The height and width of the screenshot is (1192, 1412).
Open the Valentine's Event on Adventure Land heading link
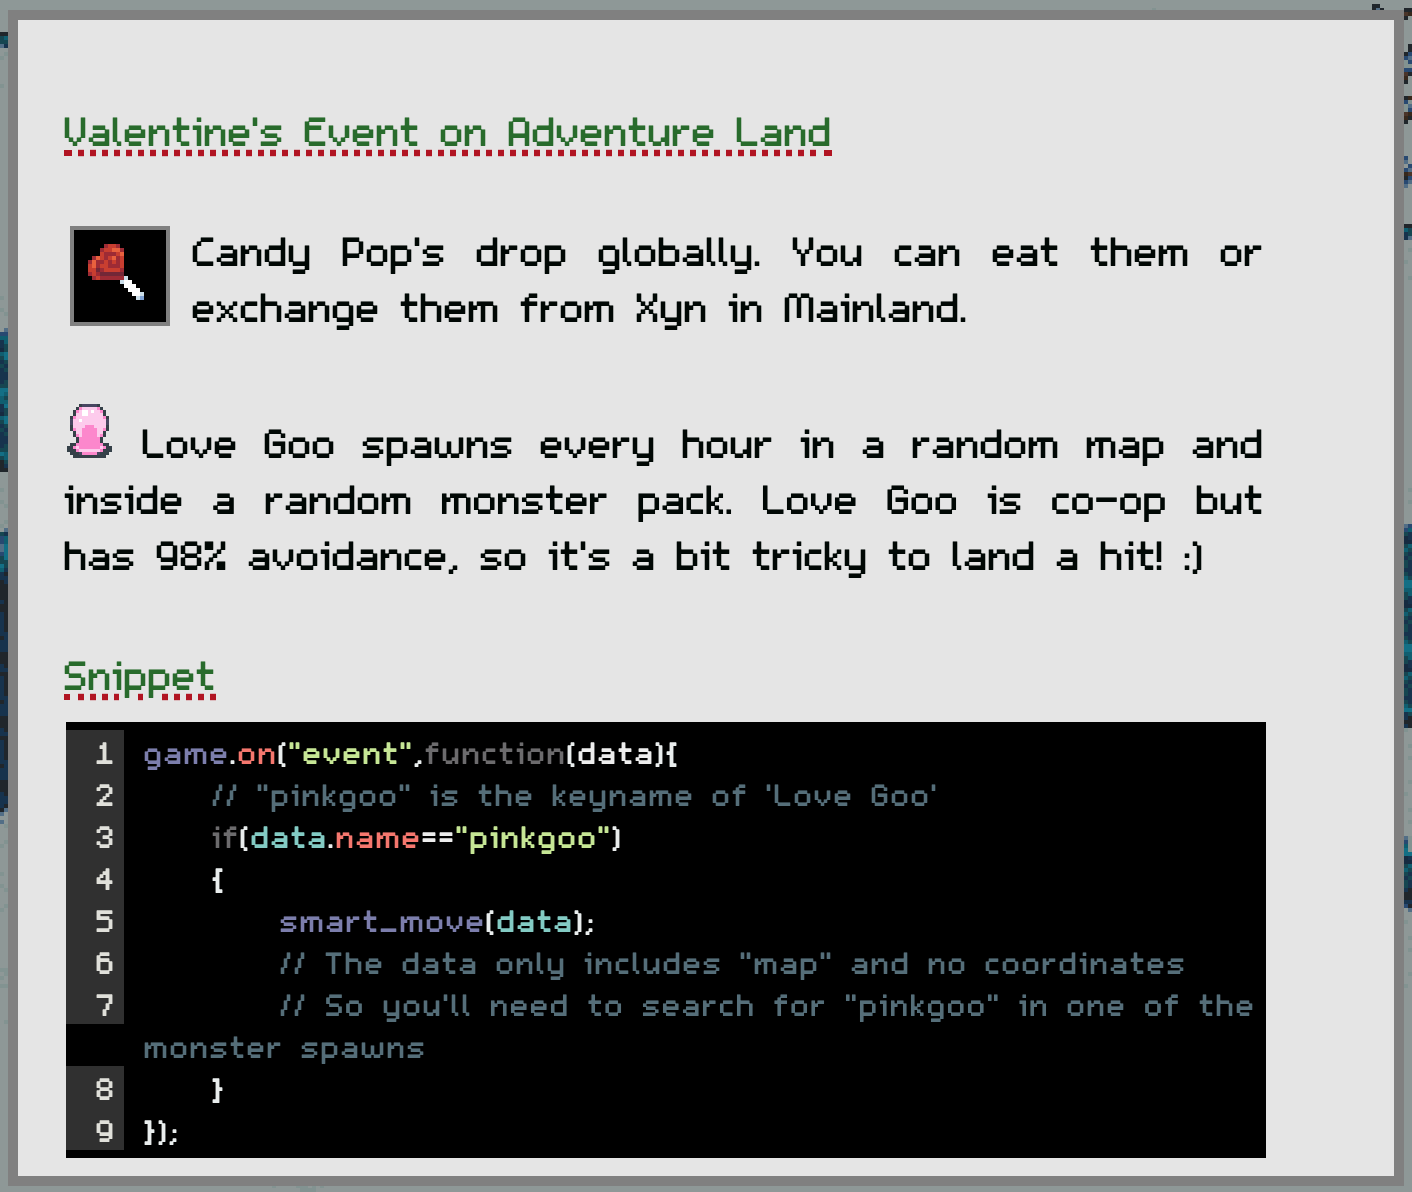[446, 133]
